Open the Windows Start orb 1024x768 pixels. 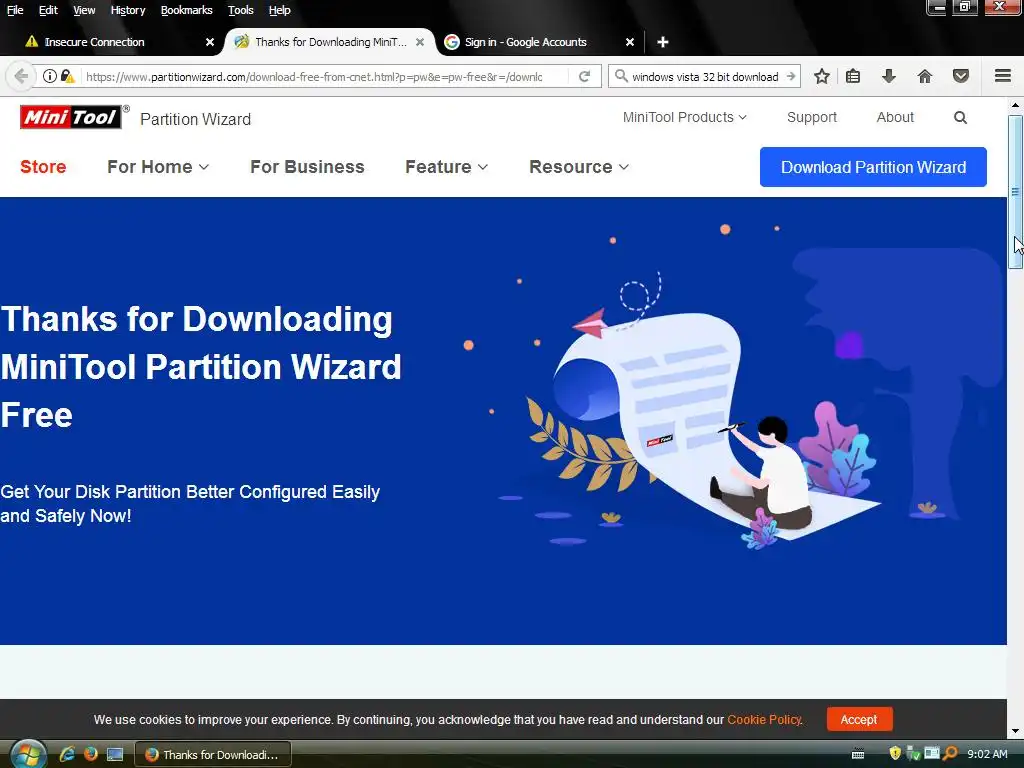(28, 754)
